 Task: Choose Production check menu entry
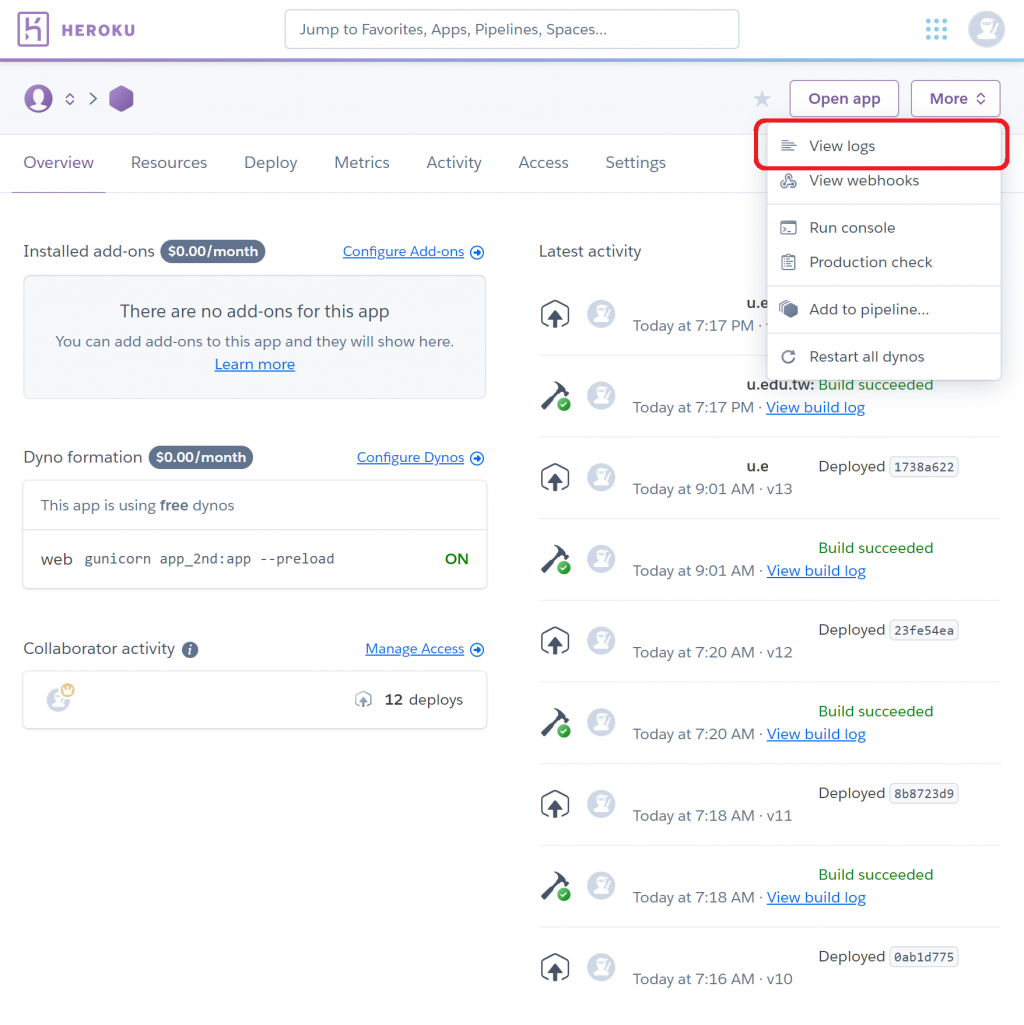point(883,262)
